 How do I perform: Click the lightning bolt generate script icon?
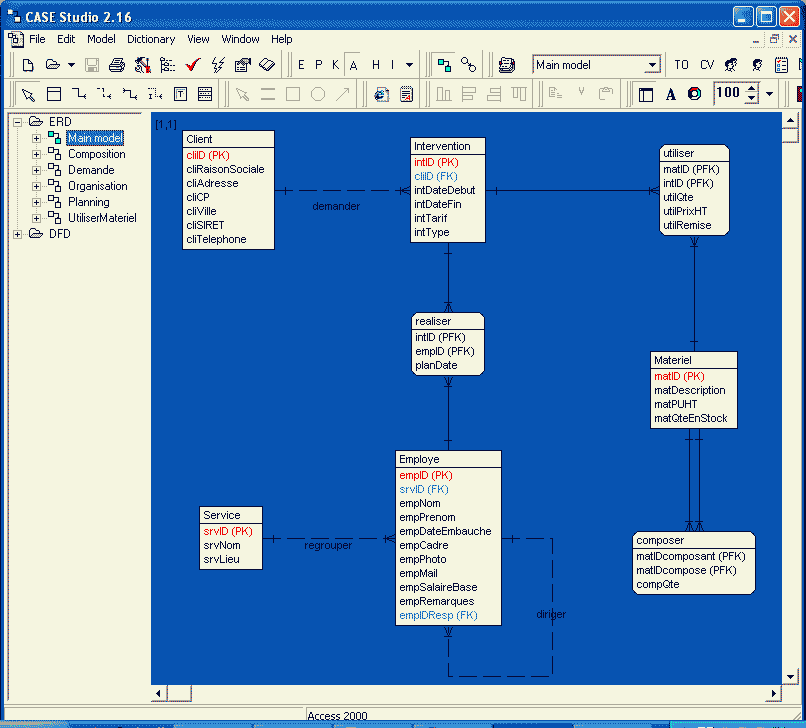click(x=217, y=65)
